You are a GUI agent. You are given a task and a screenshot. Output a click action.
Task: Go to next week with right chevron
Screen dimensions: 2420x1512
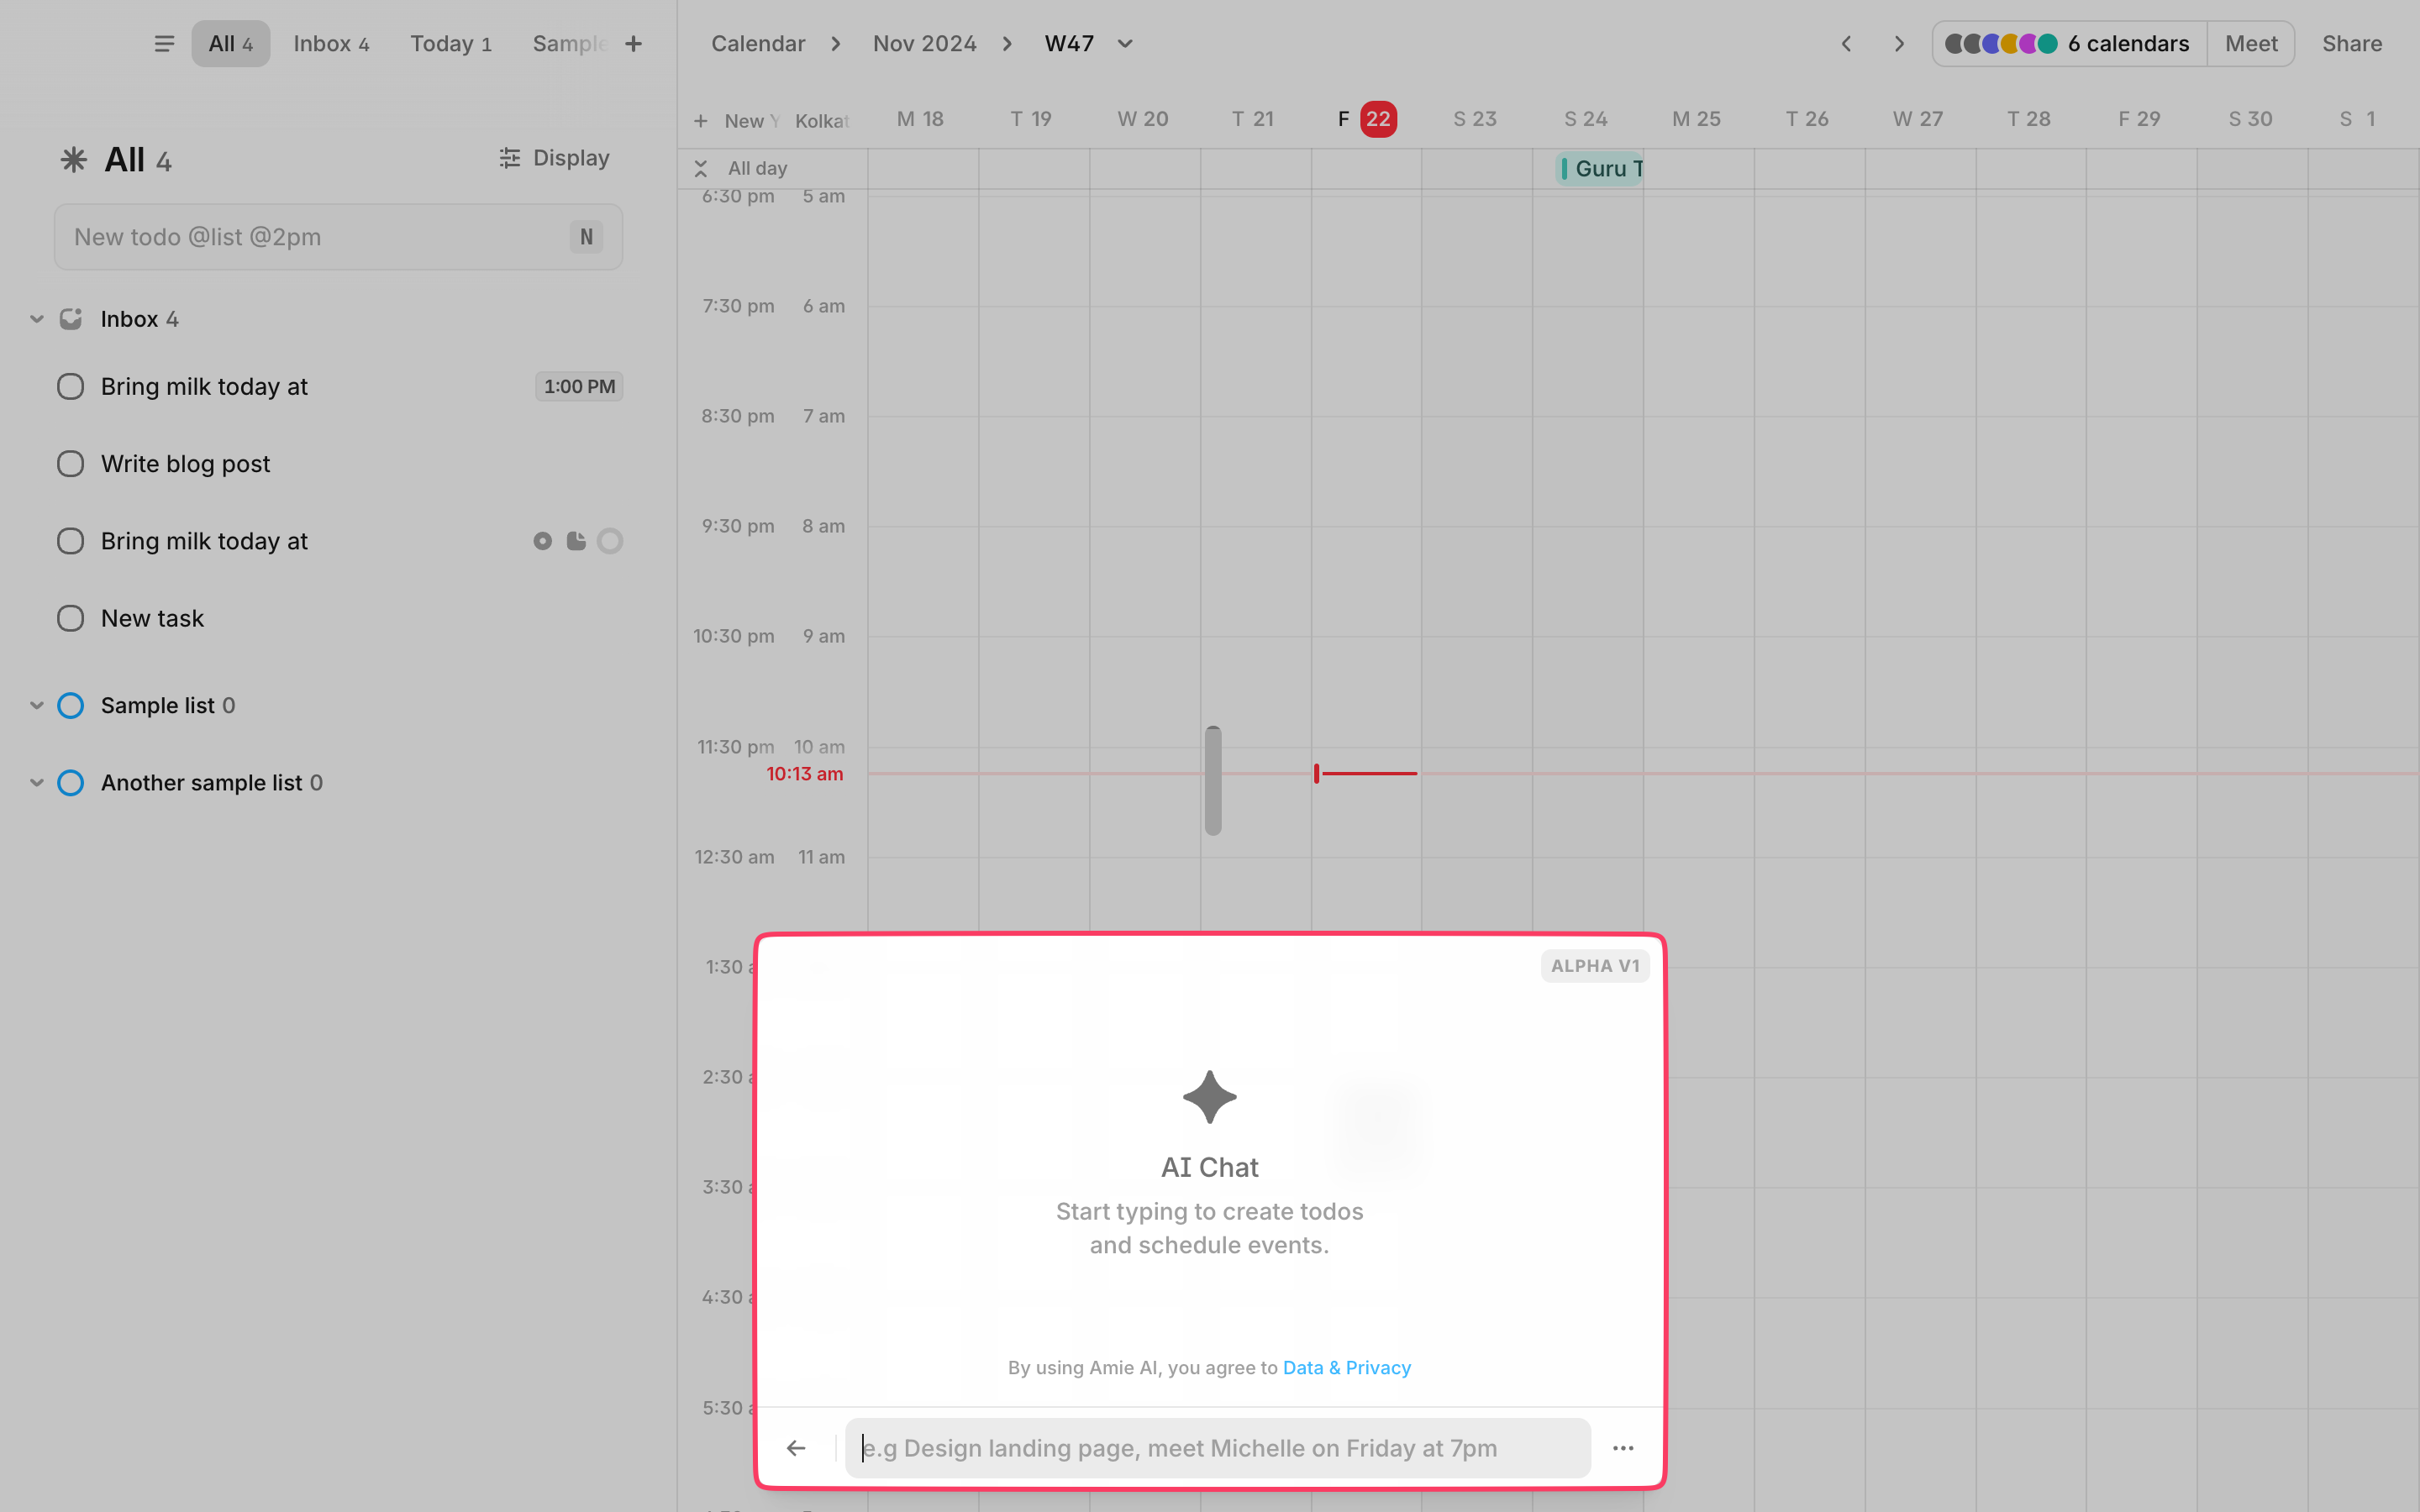point(1899,44)
